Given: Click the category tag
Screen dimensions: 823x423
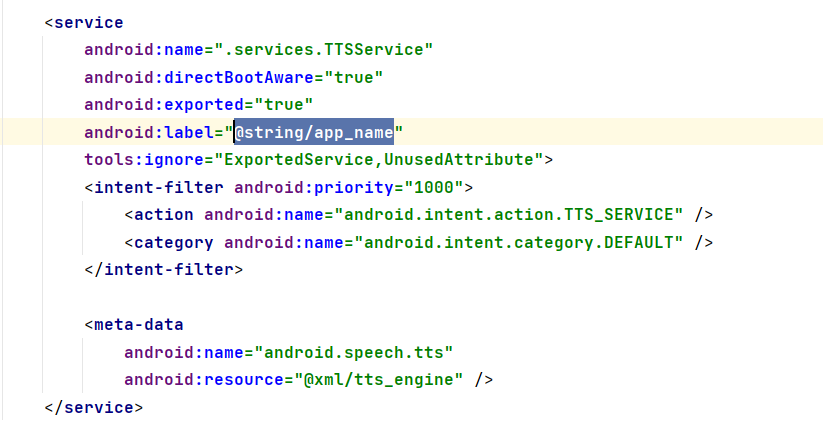Looking at the screenshot, I should pos(169,242).
